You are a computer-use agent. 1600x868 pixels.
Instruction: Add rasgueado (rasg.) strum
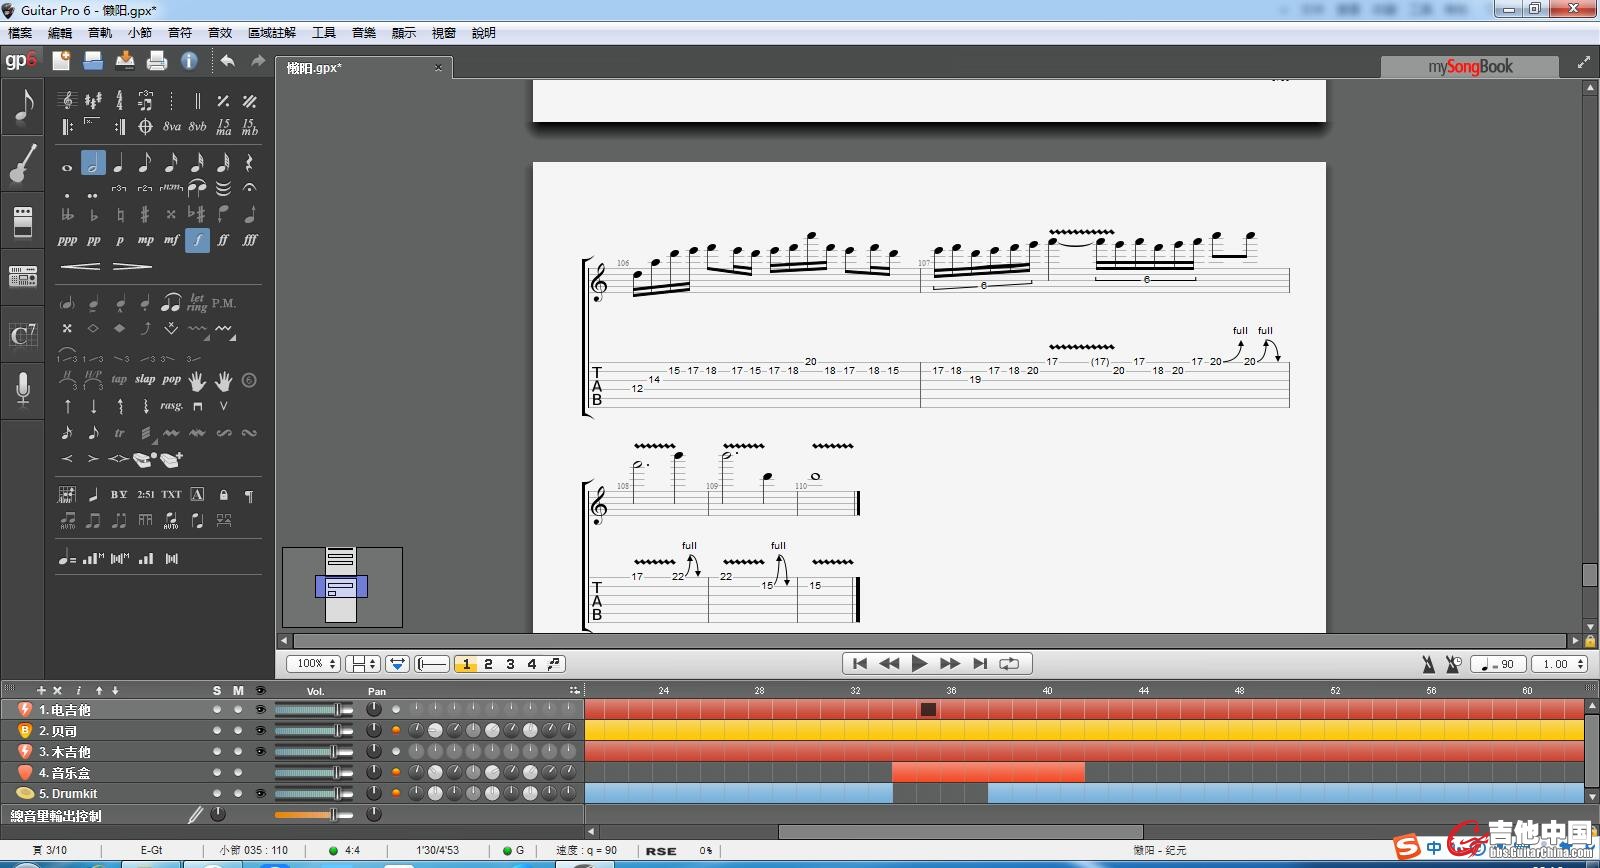[x=172, y=406]
